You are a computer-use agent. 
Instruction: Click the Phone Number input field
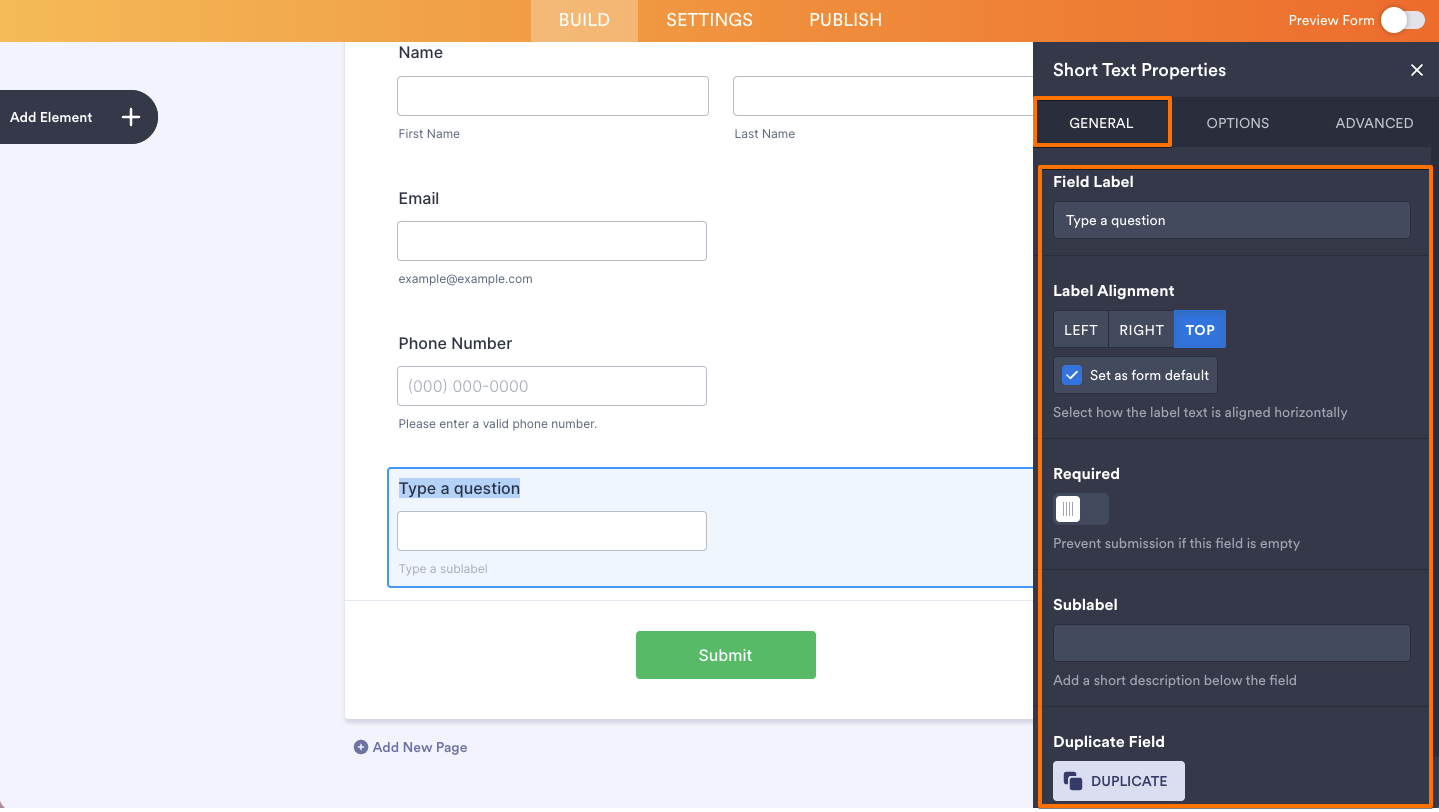tap(552, 386)
